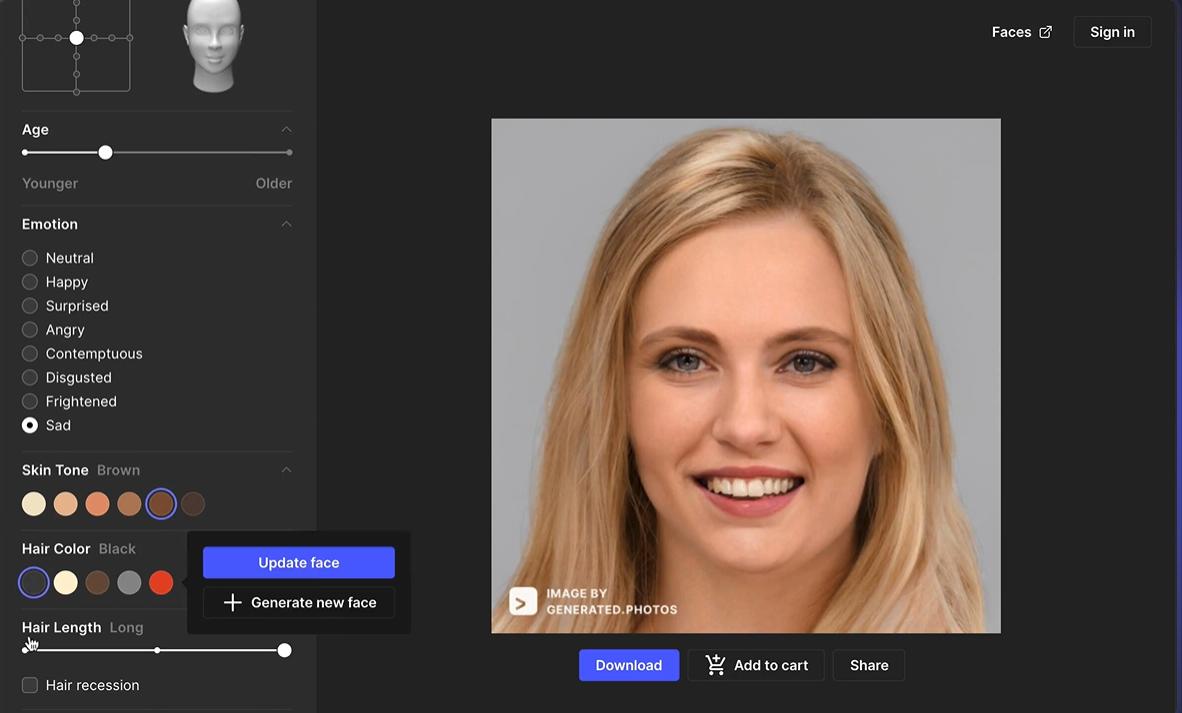Click the head pose grid center handle
Image resolution: width=1182 pixels, height=713 pixels.
pyautogui.click(x=76, y=38)
